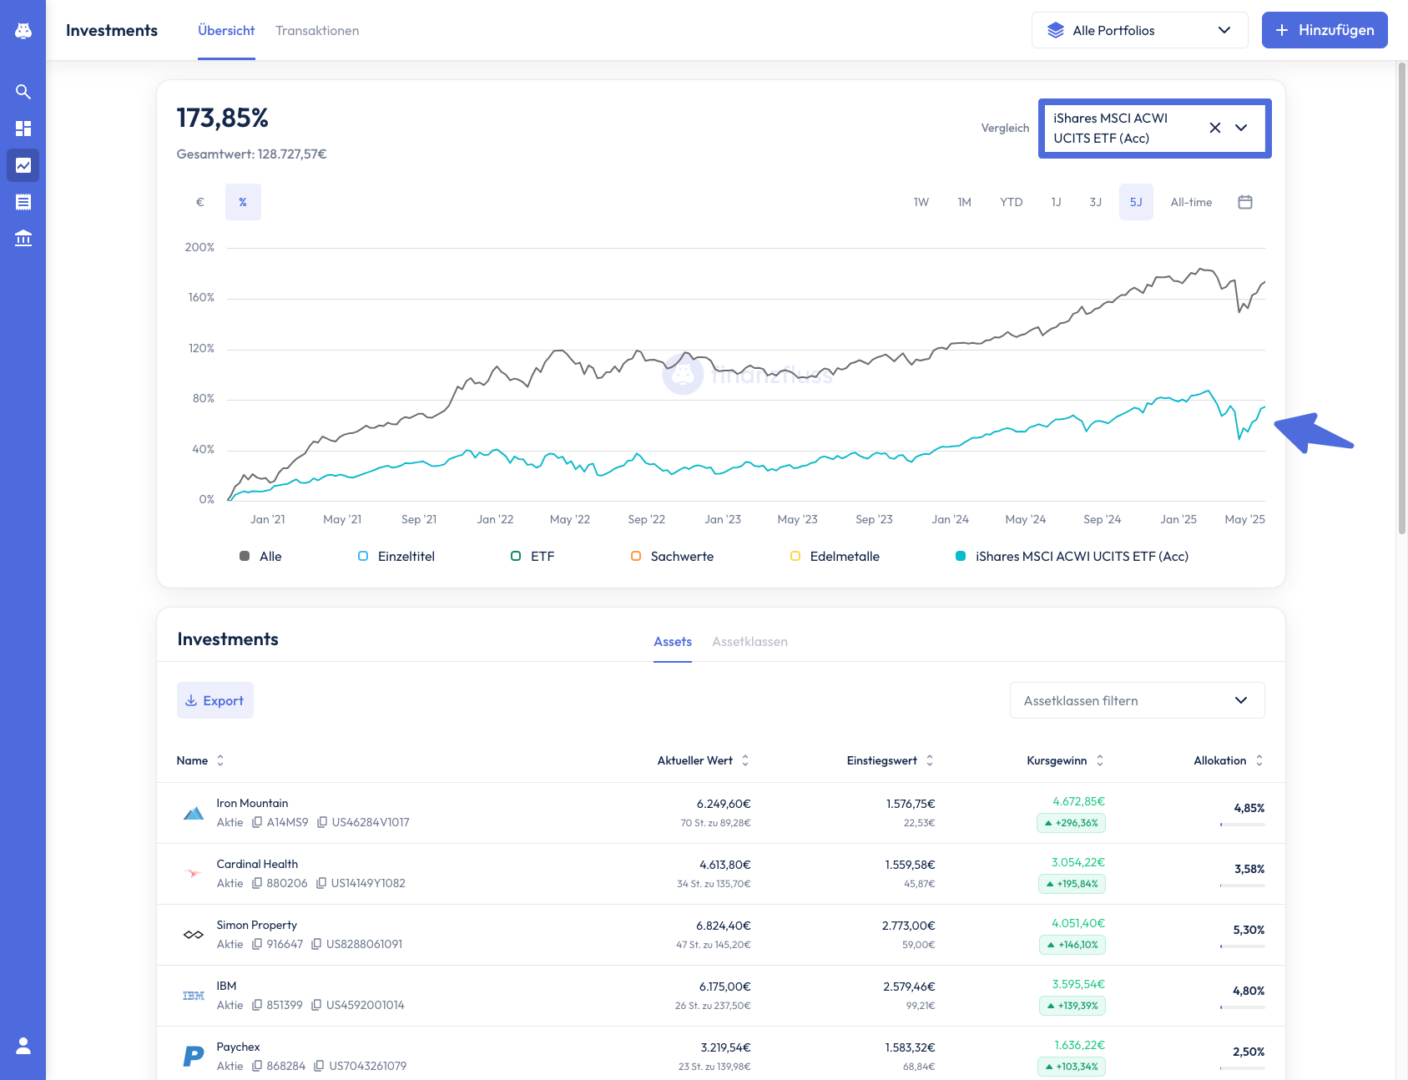Viewport: 1408px width, 1080px height.
Task: Copy Paychex WKN 868284
Action: (257, 1066)
